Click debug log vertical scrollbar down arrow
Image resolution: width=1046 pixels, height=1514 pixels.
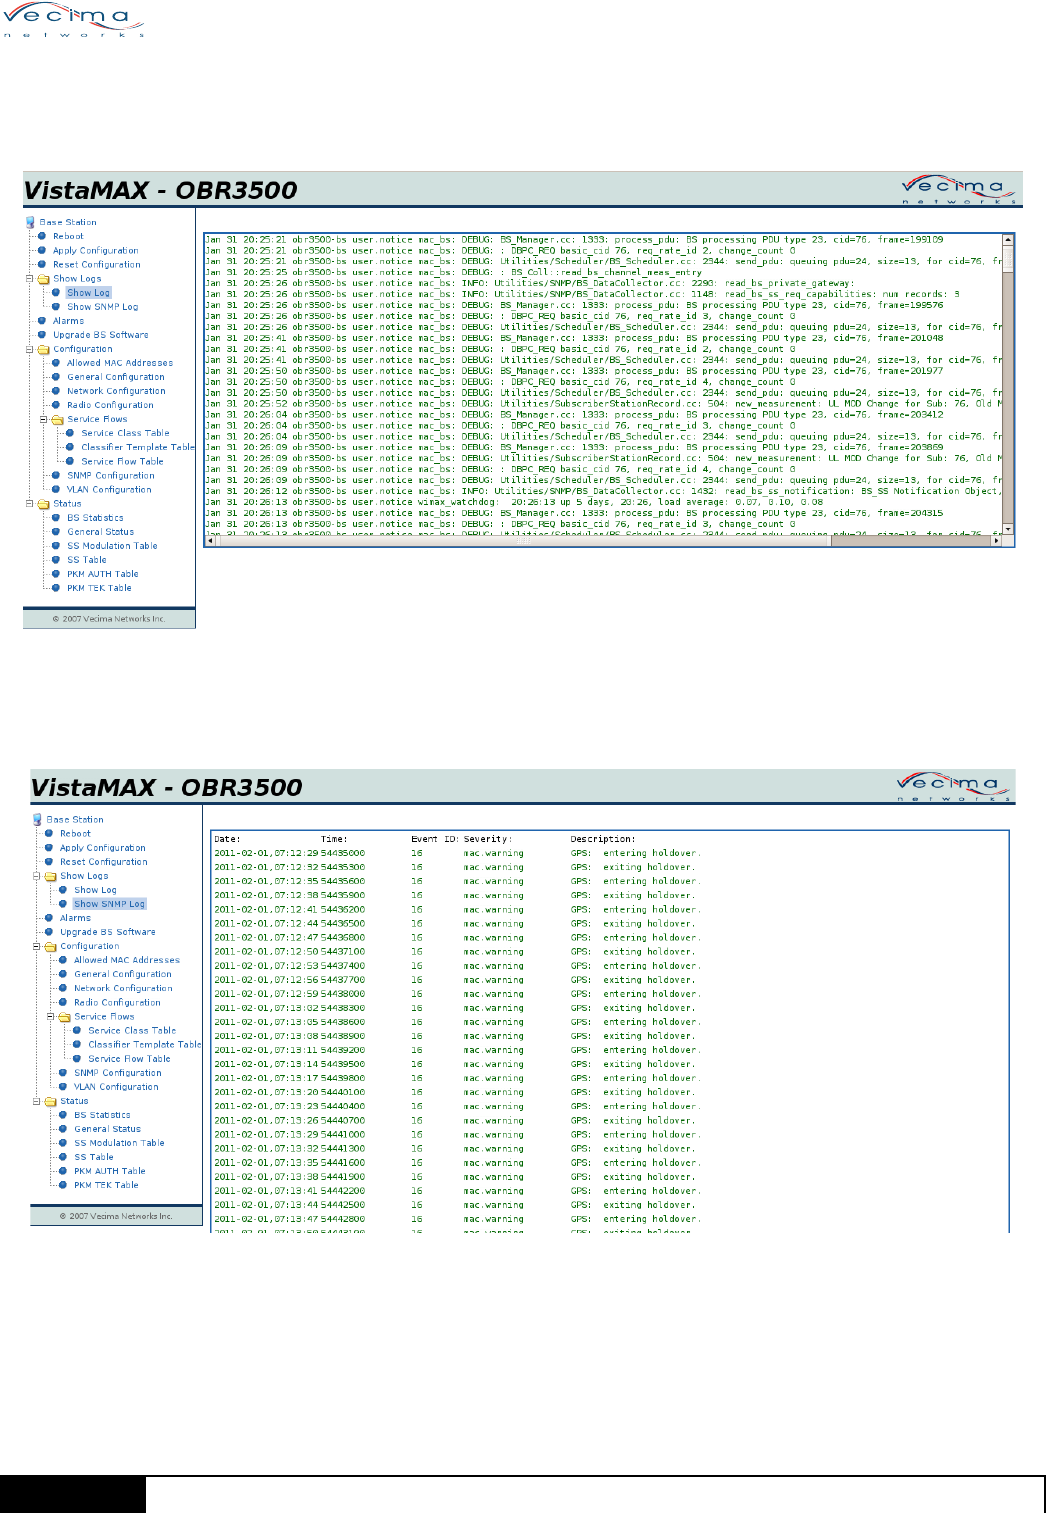(1008, 529)
